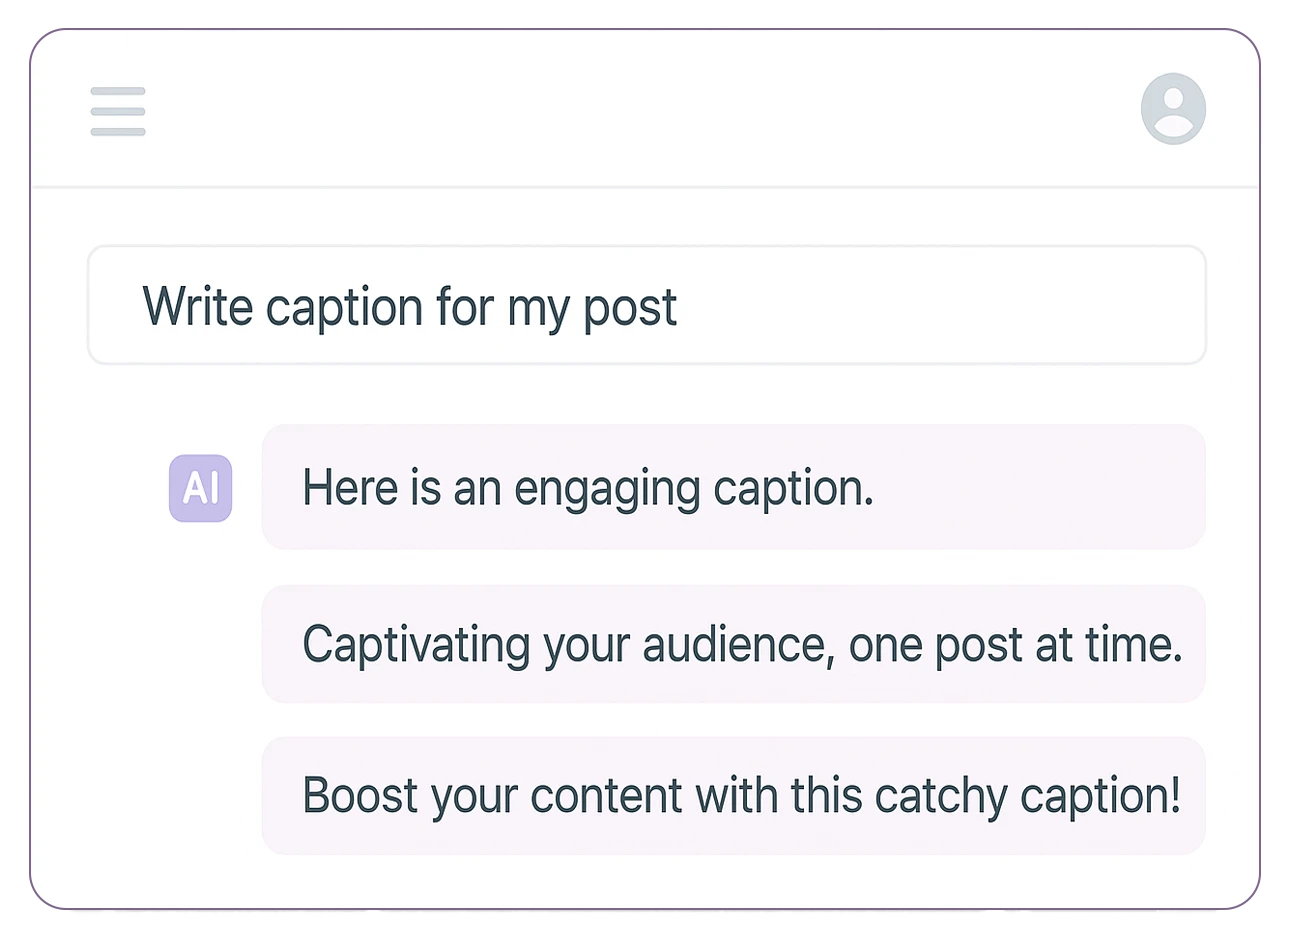Show the profile menu in header

click(x=1173, y=109)
